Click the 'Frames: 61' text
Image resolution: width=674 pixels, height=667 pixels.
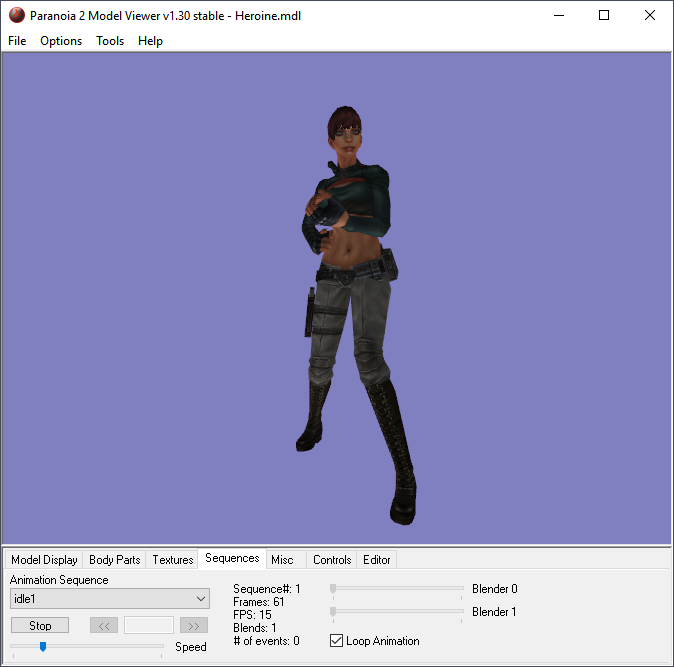coord(259,602)
